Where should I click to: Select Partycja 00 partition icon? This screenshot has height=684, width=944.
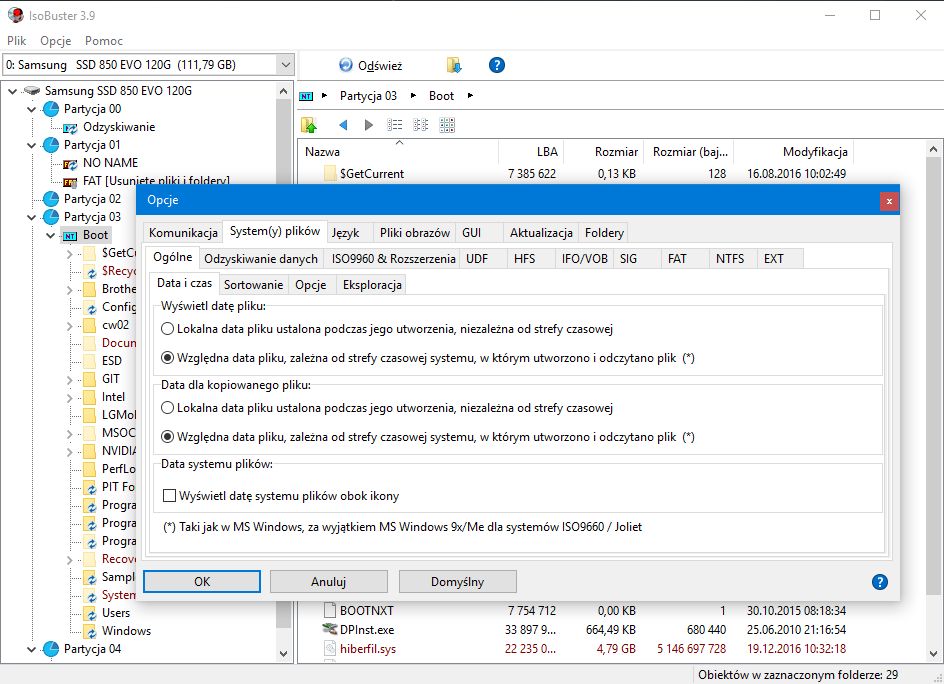(51, 109)
